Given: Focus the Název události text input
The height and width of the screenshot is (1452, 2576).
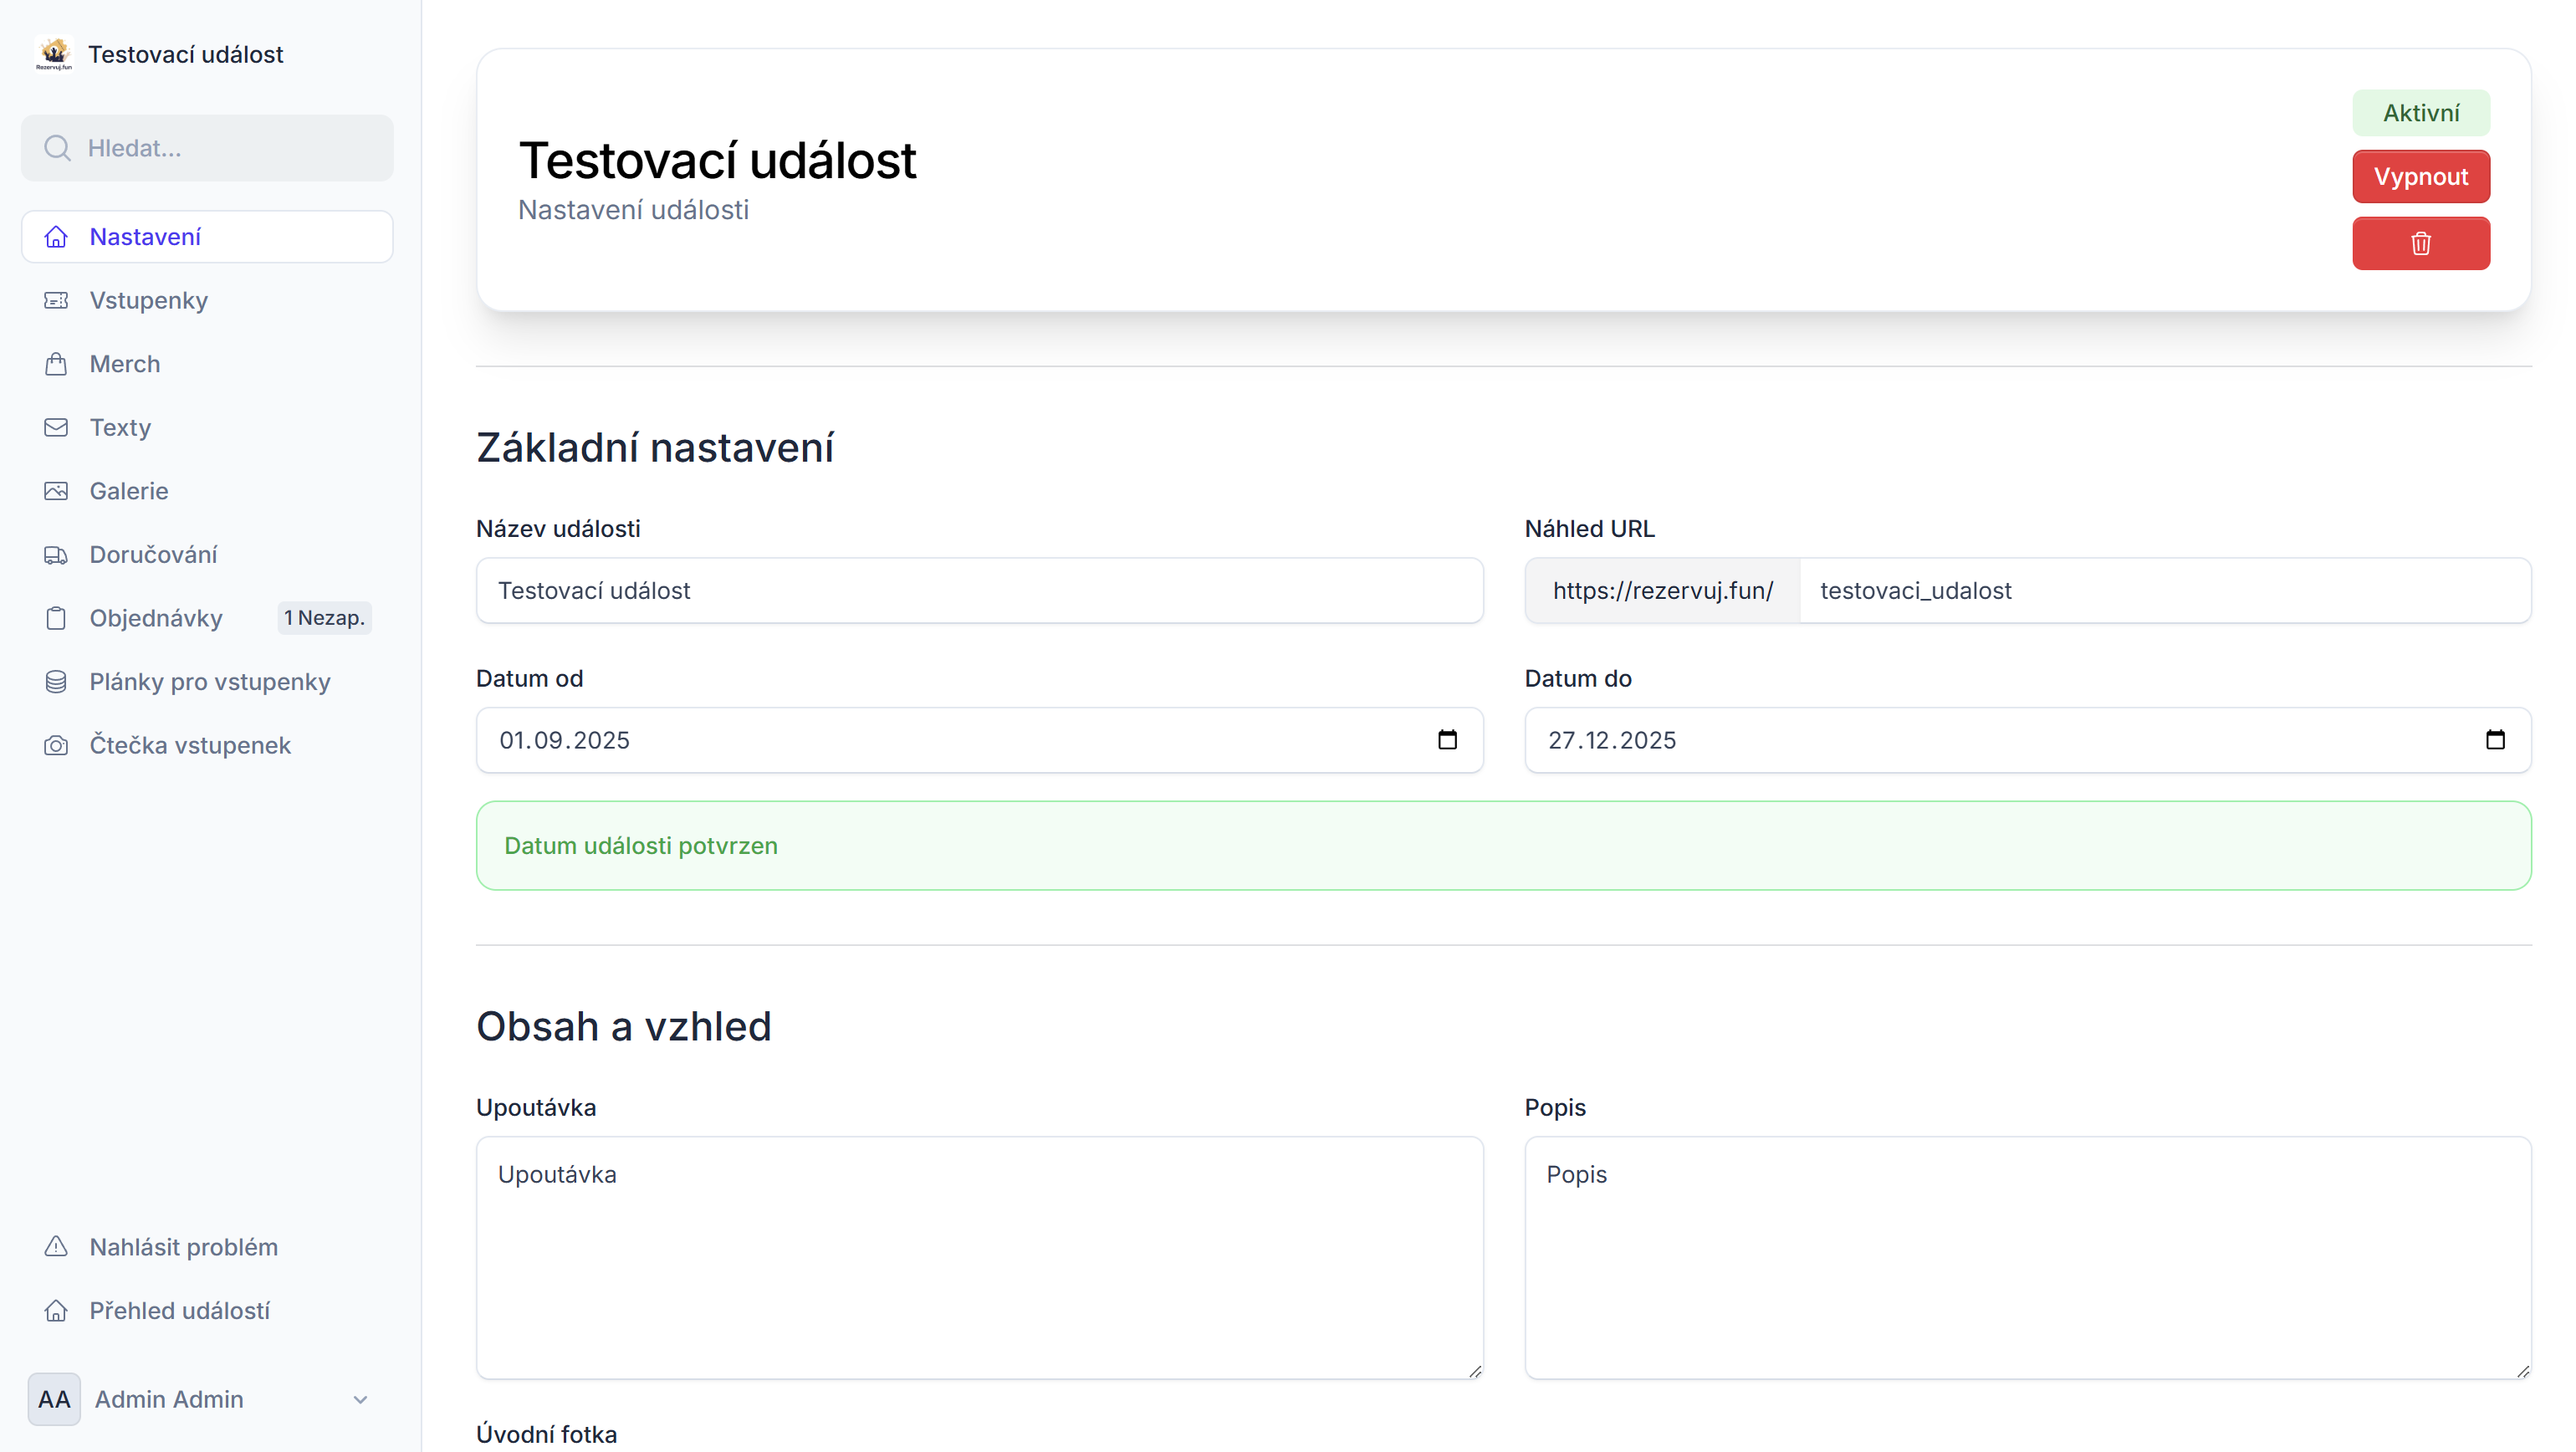Looking at the screenshot, I should click(978, 591).
